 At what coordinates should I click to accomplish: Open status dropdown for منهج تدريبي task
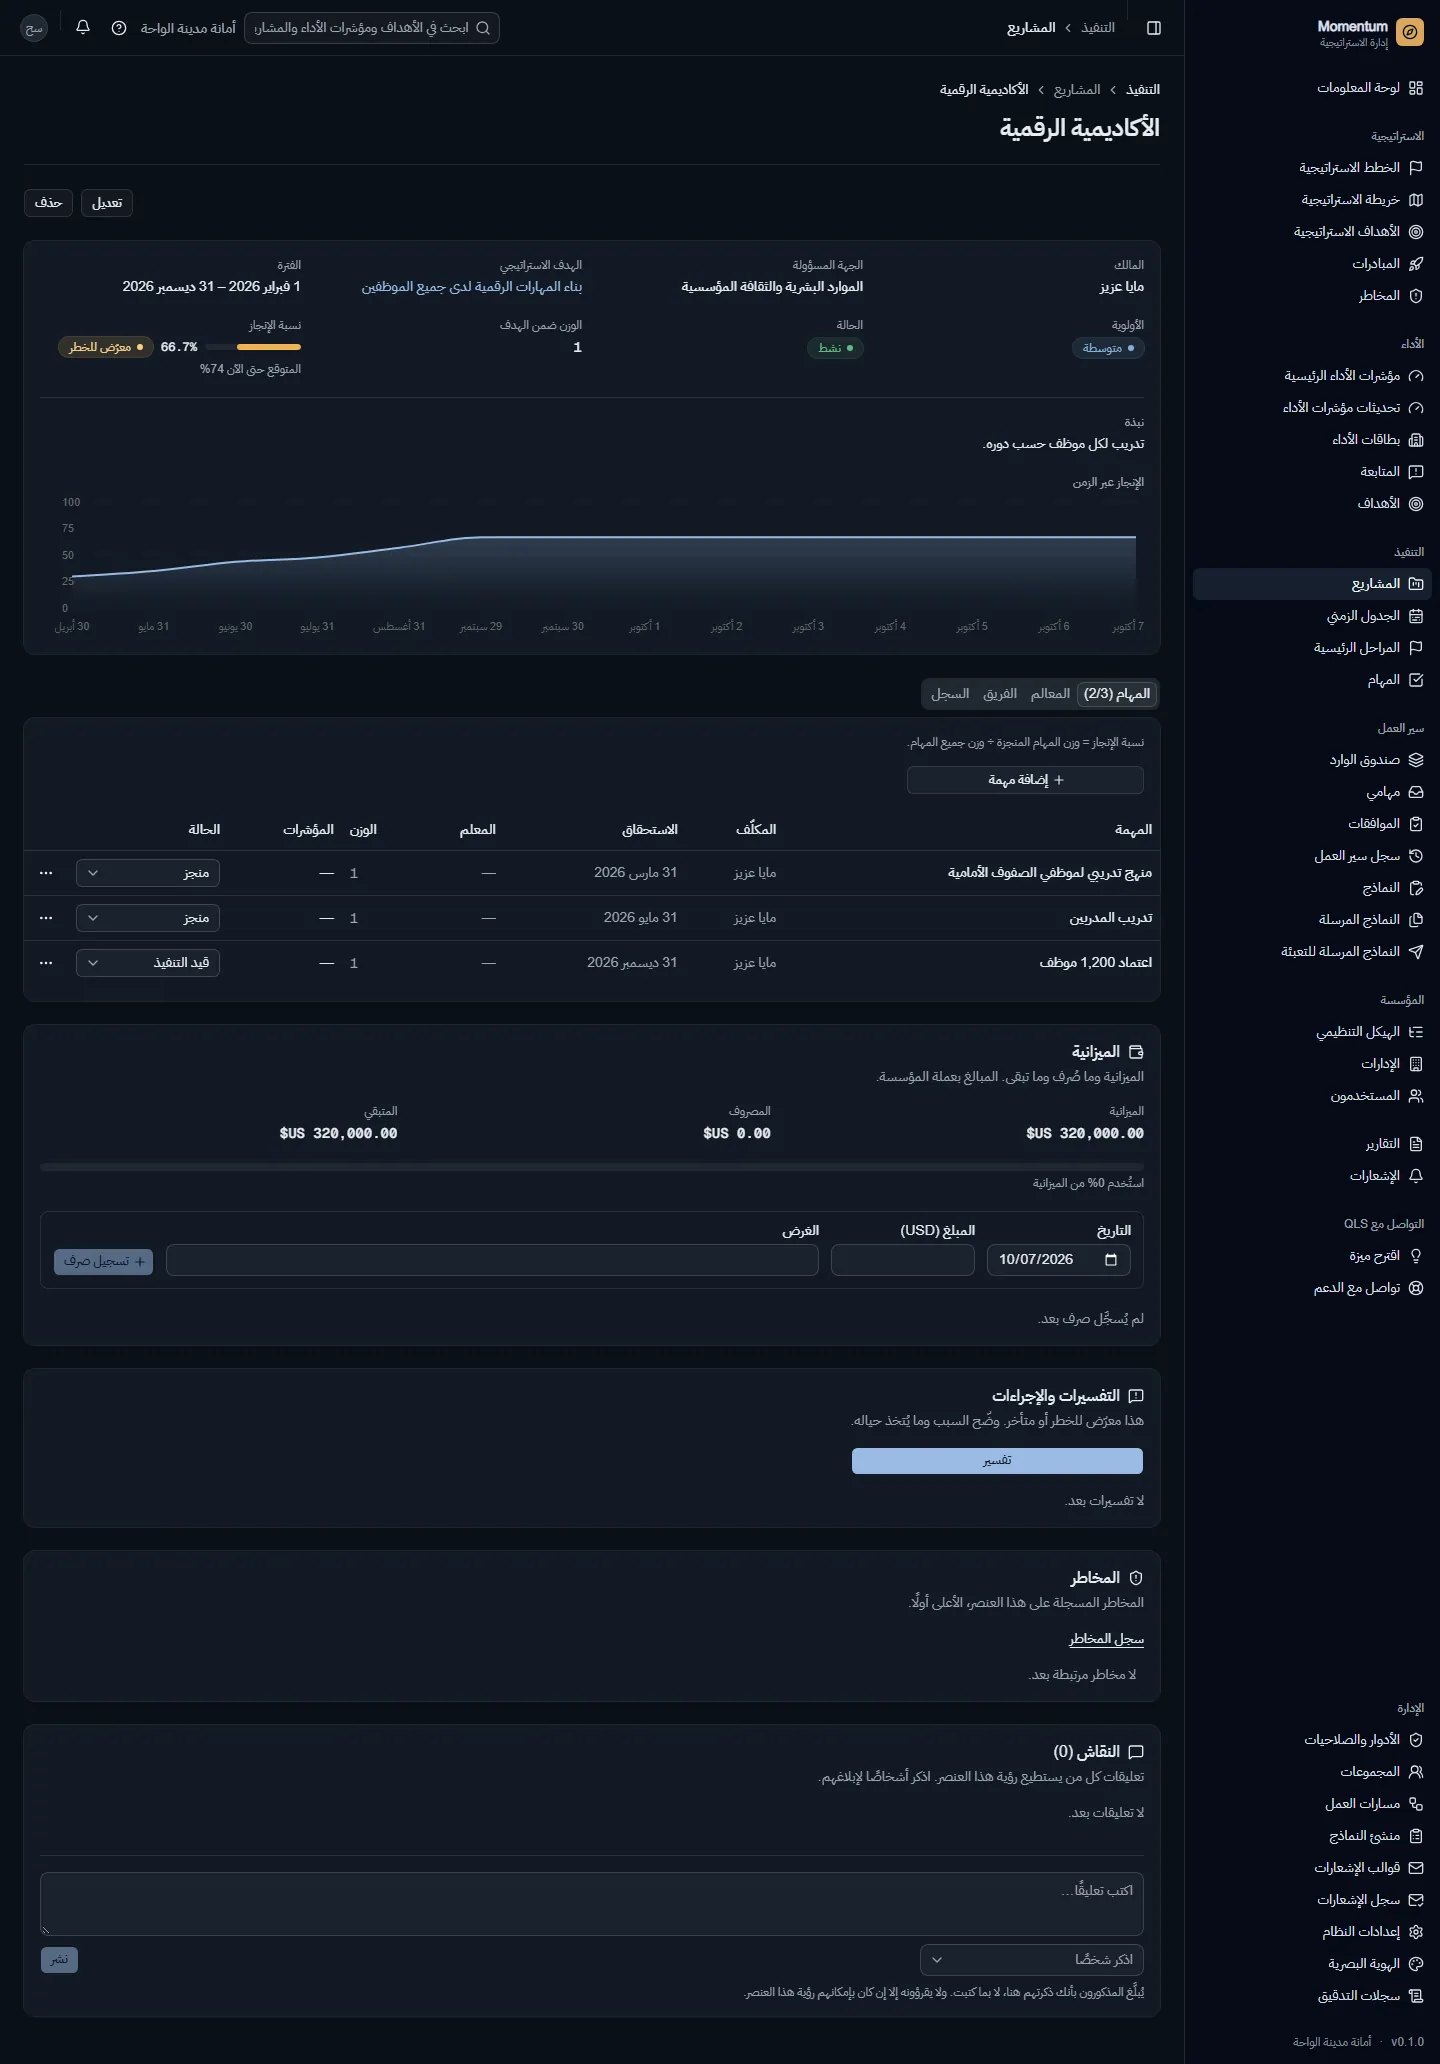(x=148, y=873)
